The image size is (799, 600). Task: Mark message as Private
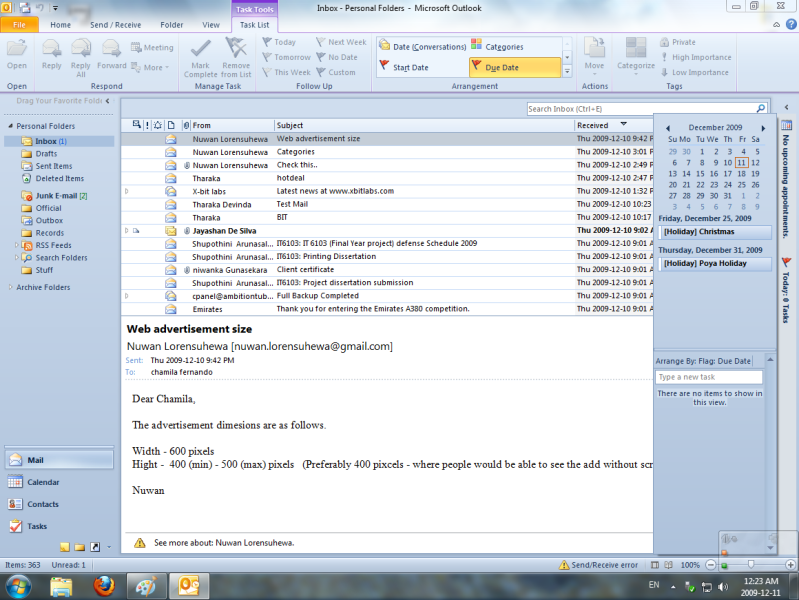pos(678,42)
